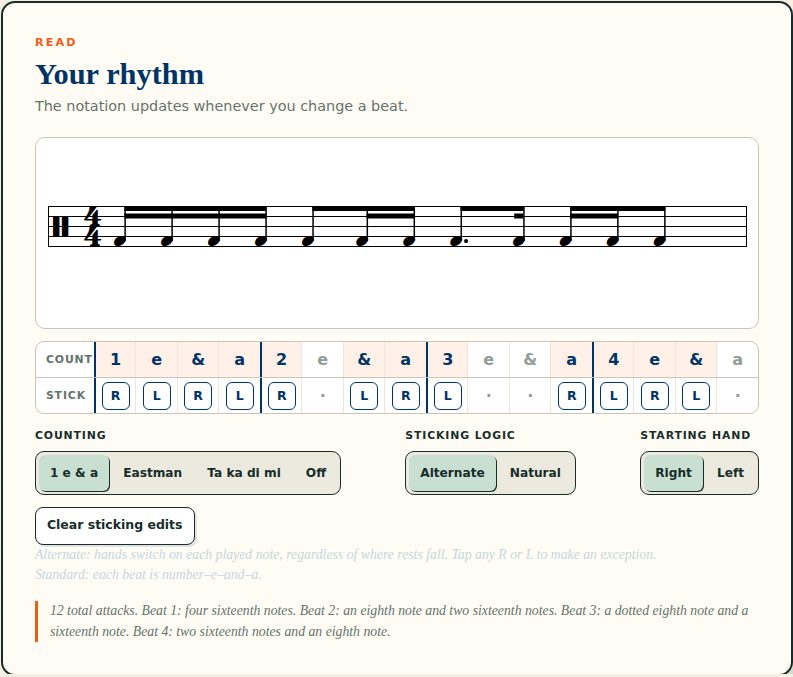Tap the L sticking under count 3
Image resolution: width=793 pixels, height=677 pixels.
(x=448, y=396)
